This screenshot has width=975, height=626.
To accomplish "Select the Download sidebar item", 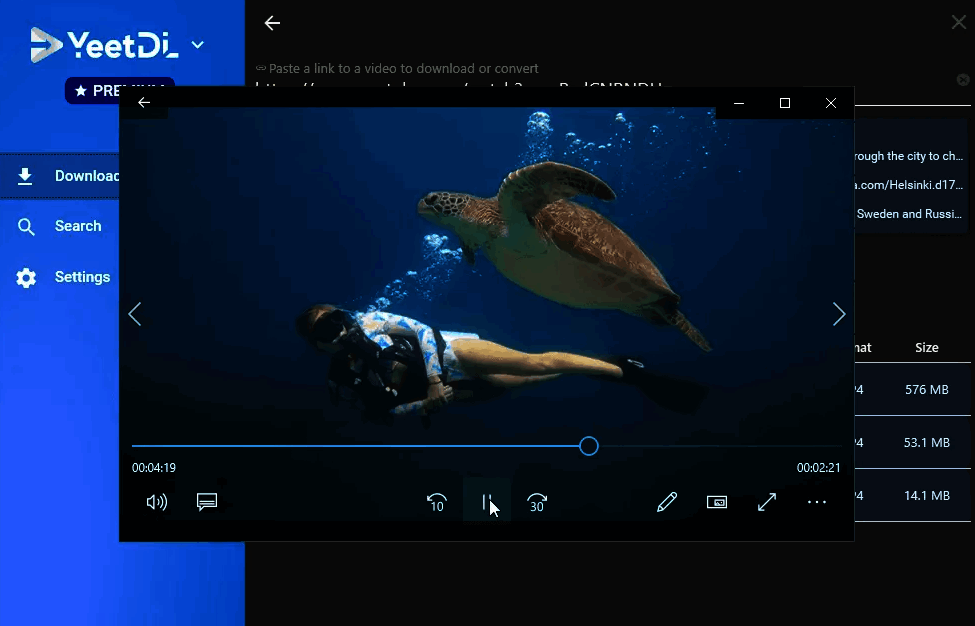I will (60, 176).
